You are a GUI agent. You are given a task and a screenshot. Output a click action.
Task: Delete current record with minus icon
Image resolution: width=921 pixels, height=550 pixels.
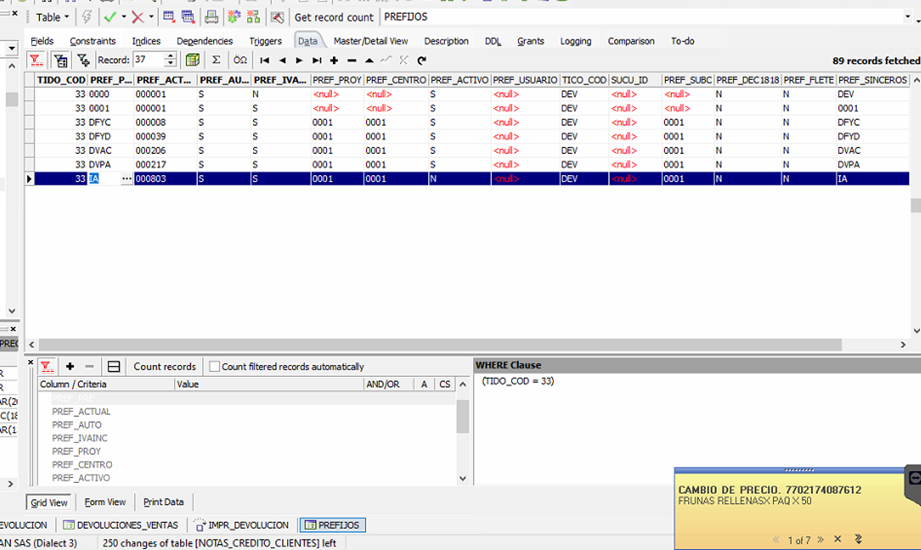352,60
